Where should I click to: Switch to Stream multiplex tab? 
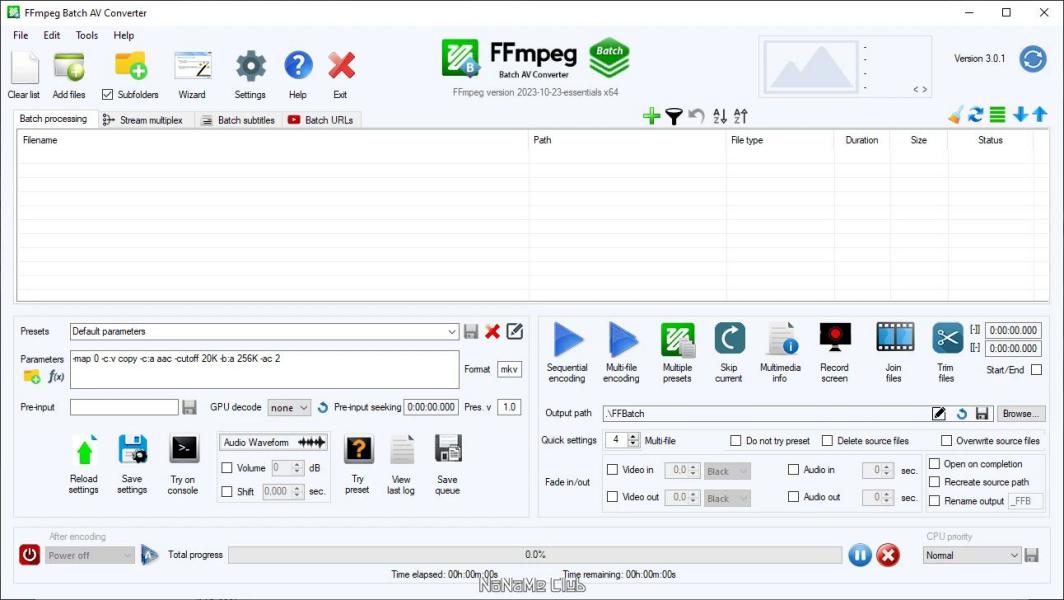pyautogui.click(x=143, y=120)
